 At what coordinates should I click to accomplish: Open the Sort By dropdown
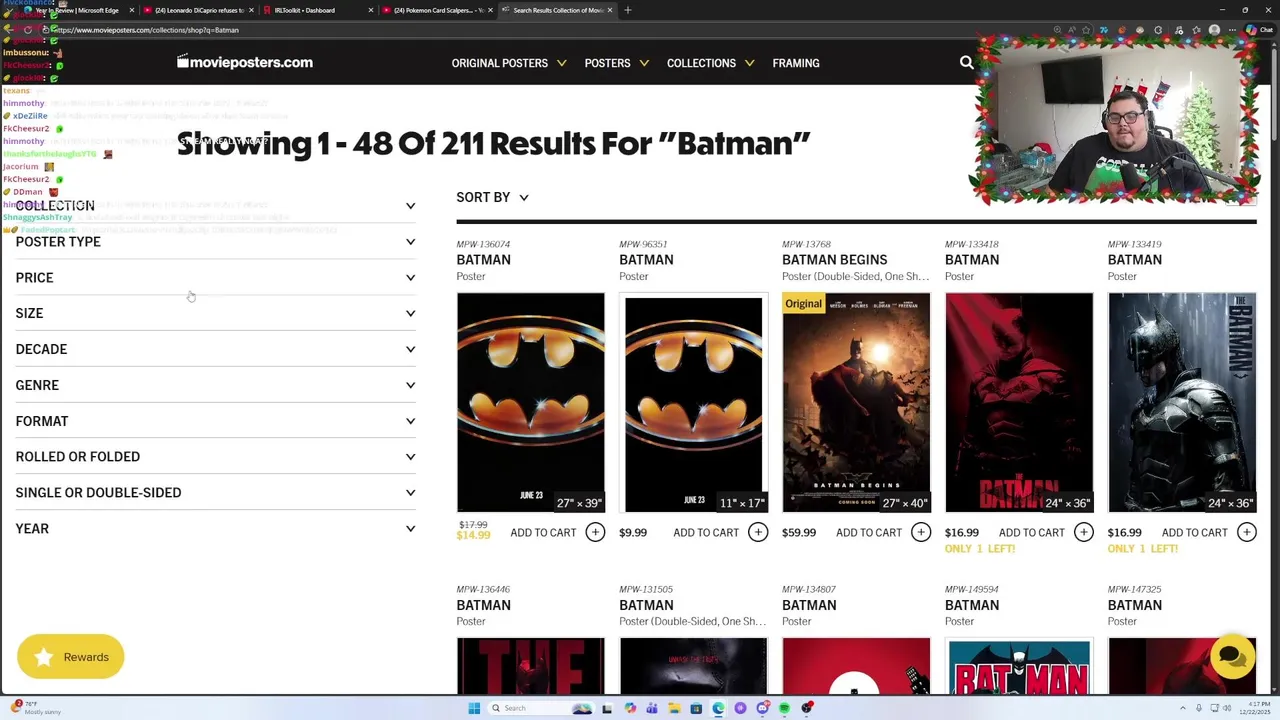point(493,197)
